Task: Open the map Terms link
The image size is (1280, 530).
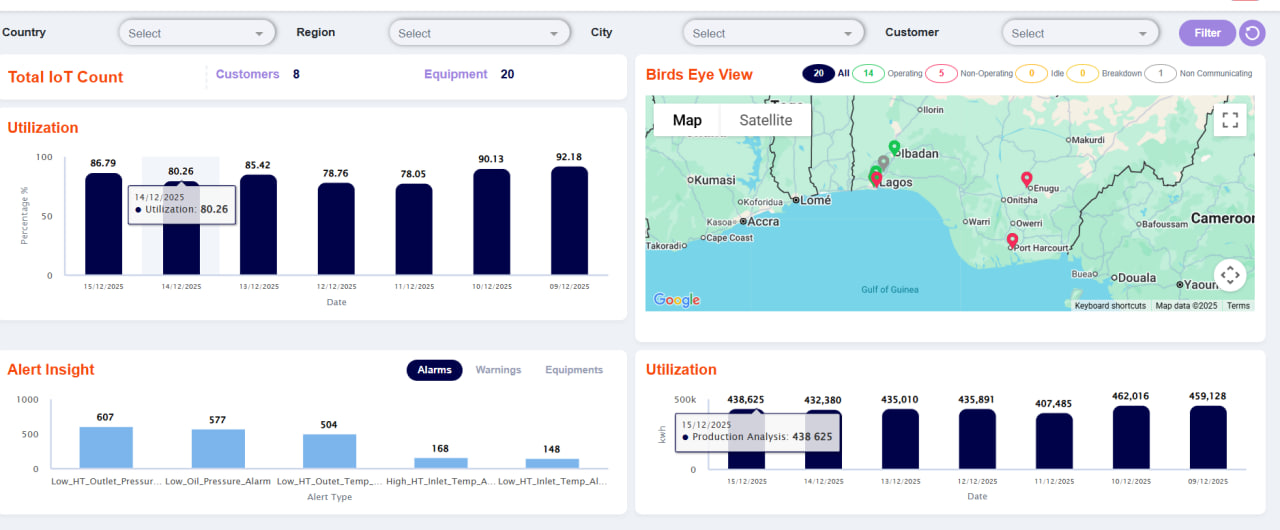Action: click(1238, 306)
